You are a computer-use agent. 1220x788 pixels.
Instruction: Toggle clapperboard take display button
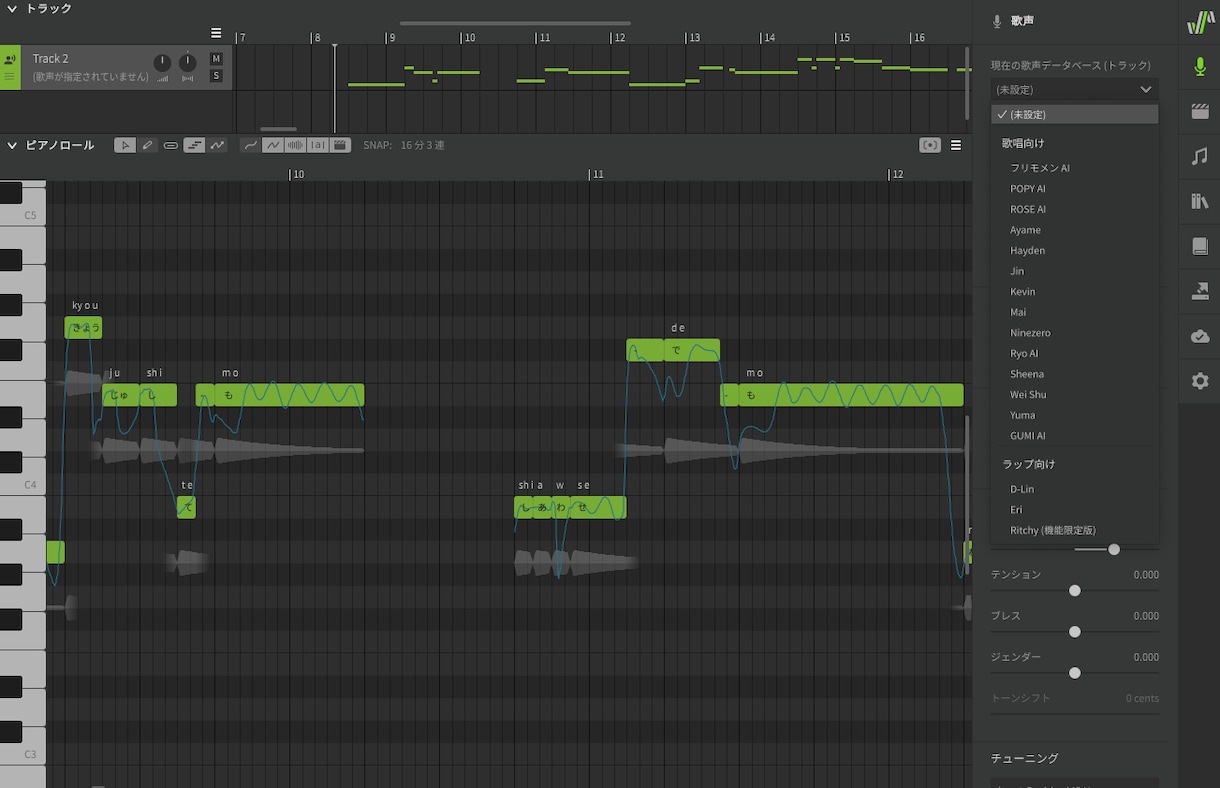pos(340,145)
